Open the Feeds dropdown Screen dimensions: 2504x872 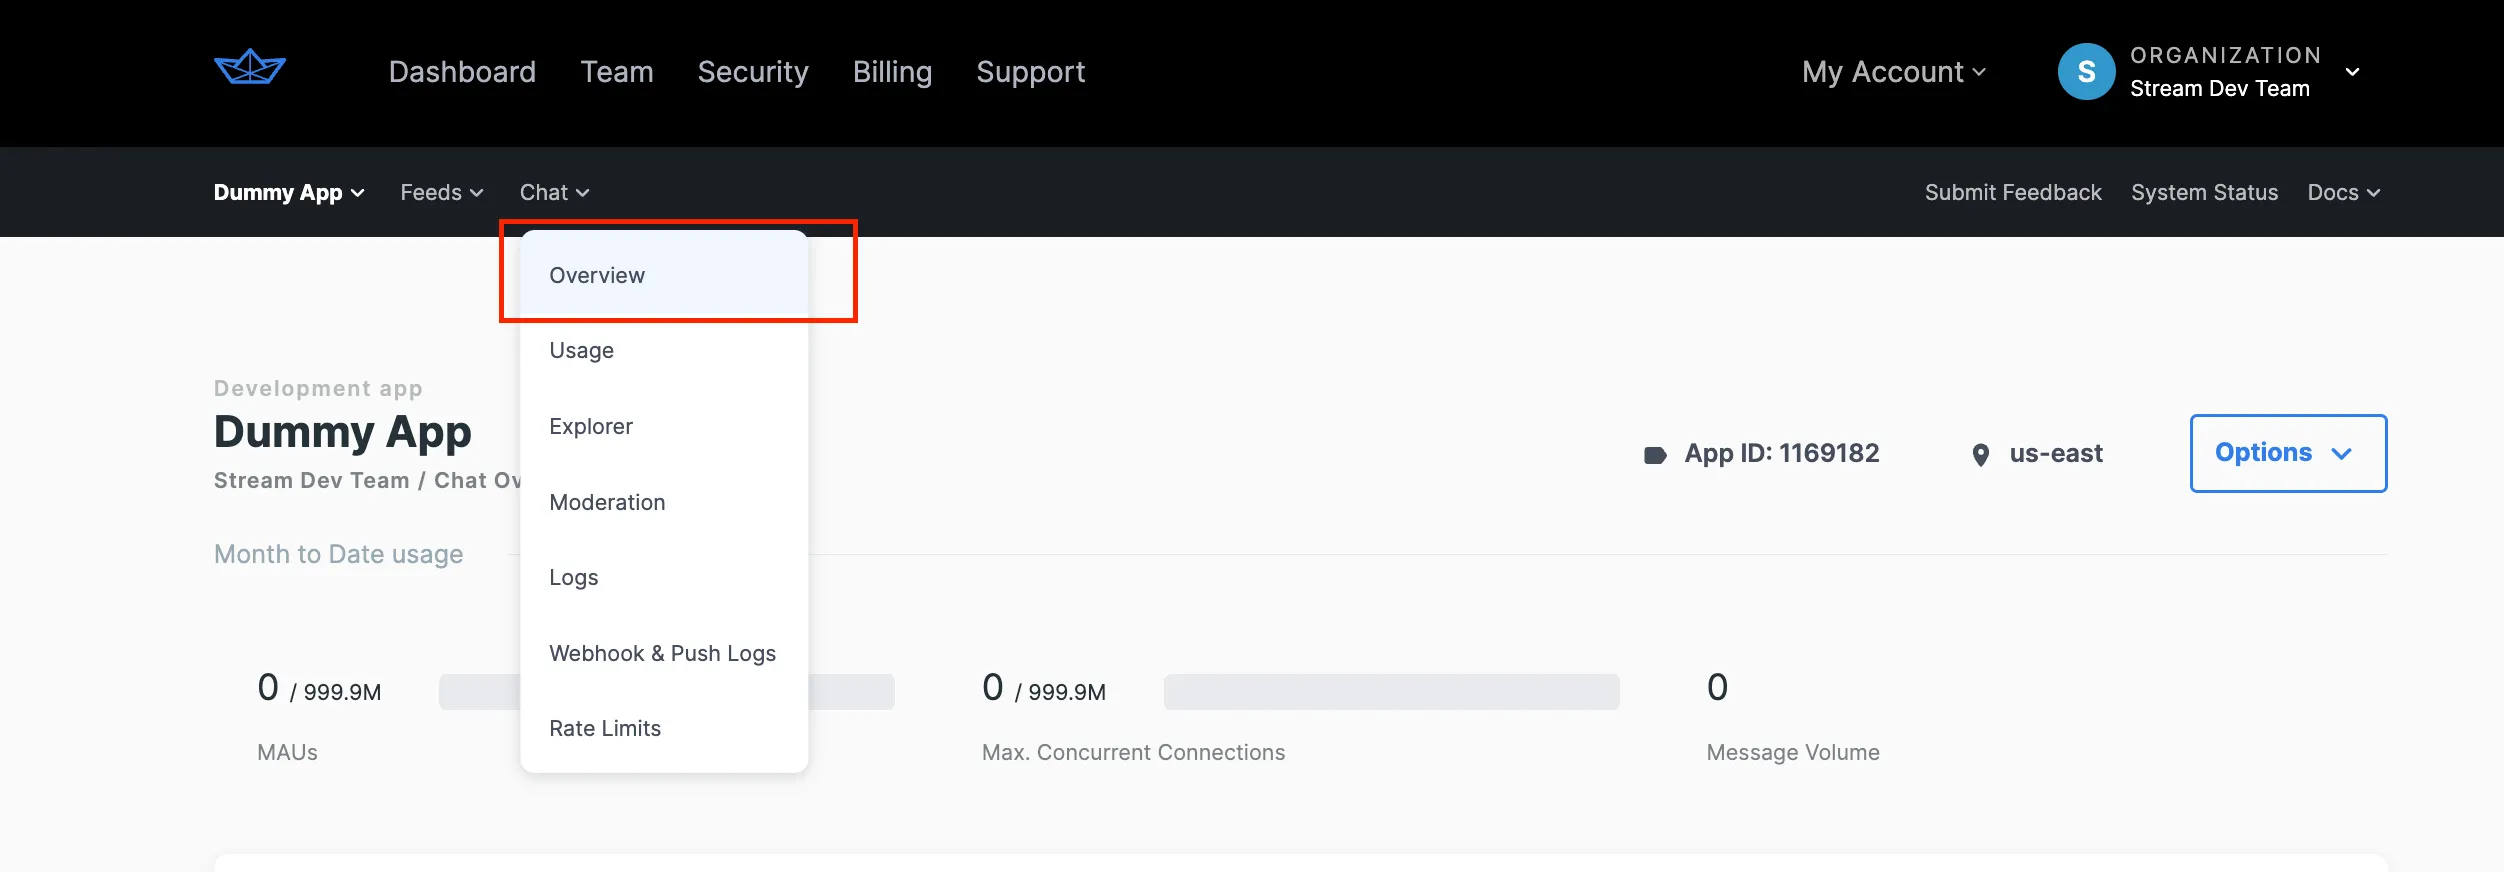[441, 192]
